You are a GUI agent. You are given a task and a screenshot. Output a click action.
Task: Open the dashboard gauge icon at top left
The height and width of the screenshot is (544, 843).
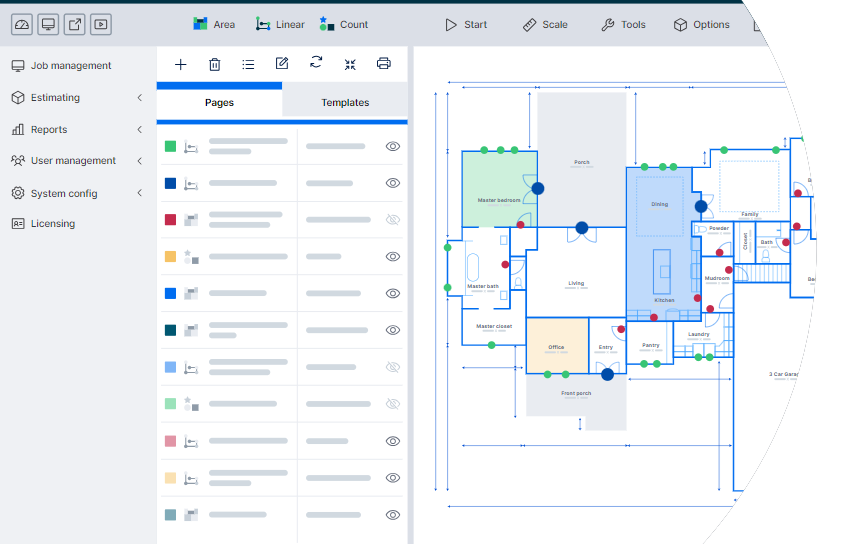coord(20,24)
